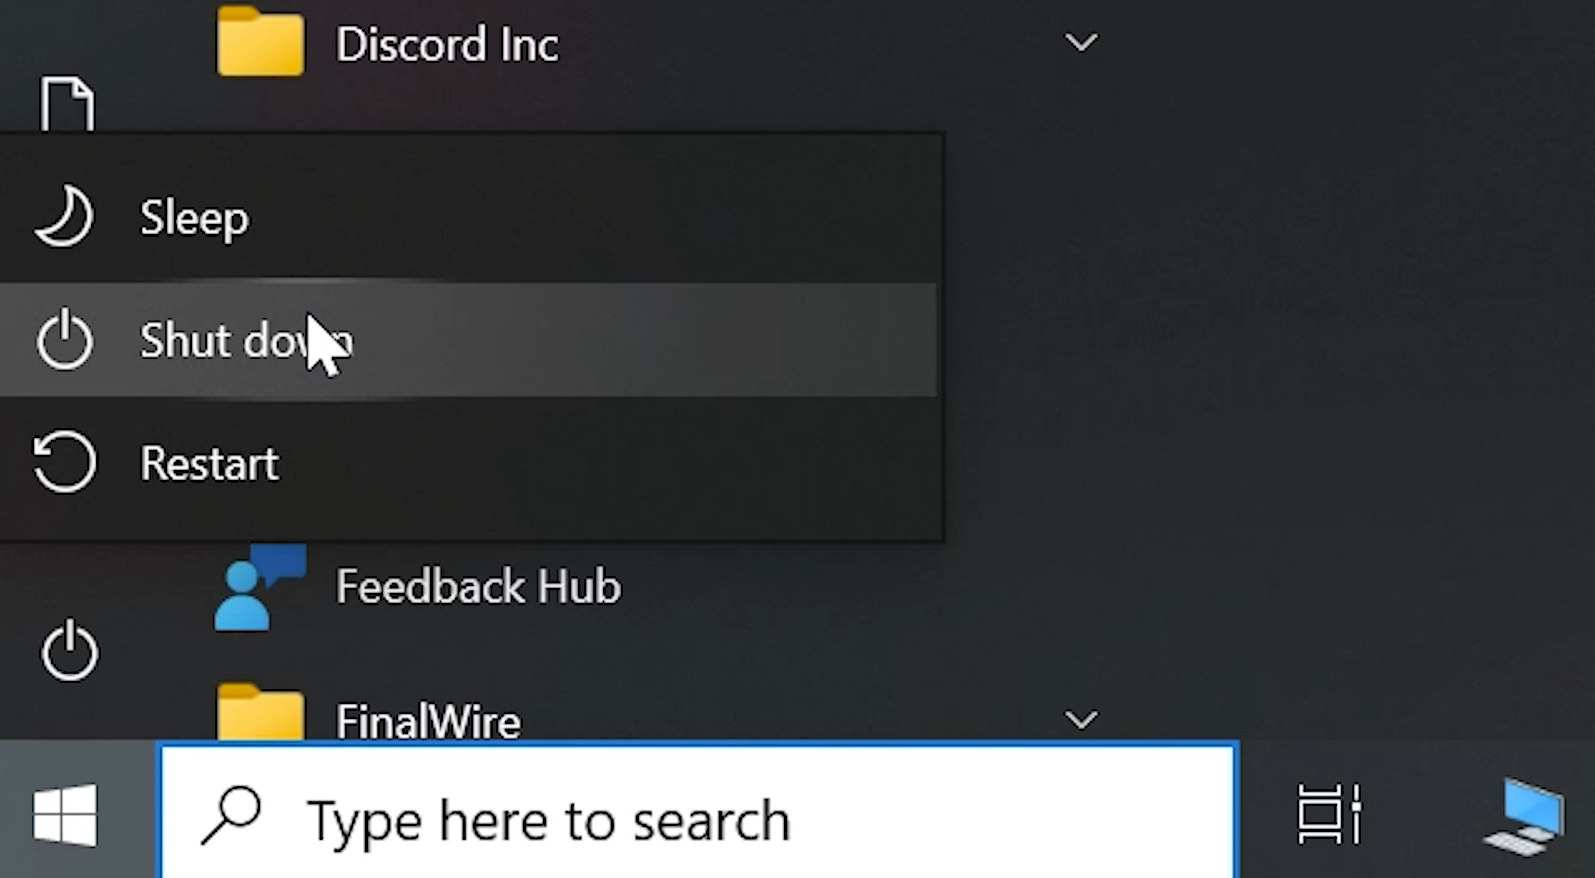Click the Discord Inc folder icon
This screenshot has width=1595, height=878.
pyautogui.click(x=260, y=42)
